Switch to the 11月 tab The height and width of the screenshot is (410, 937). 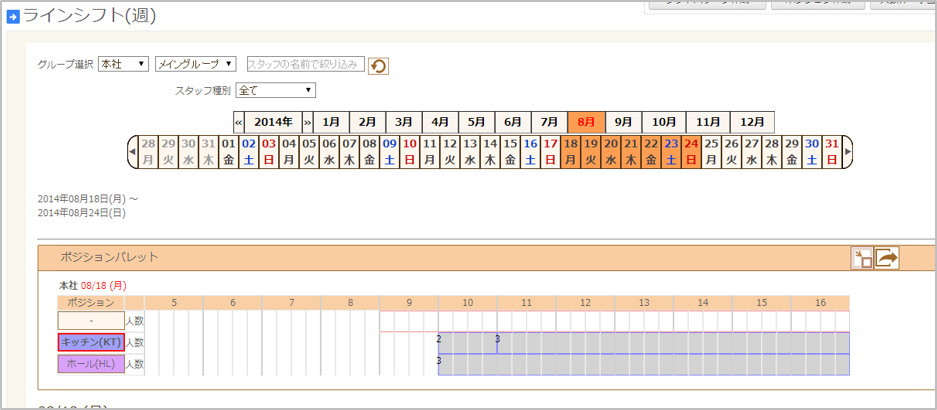click(708, 122)
